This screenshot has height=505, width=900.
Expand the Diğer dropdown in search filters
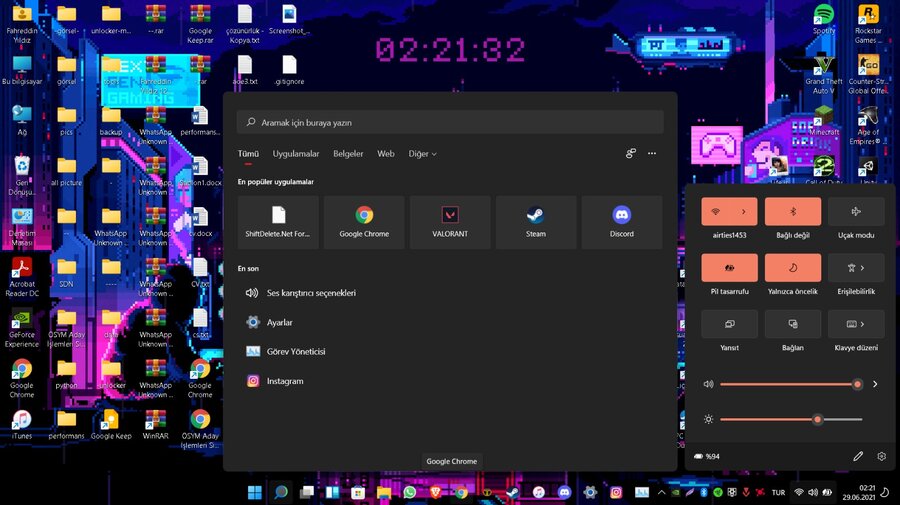coord(422,154)
